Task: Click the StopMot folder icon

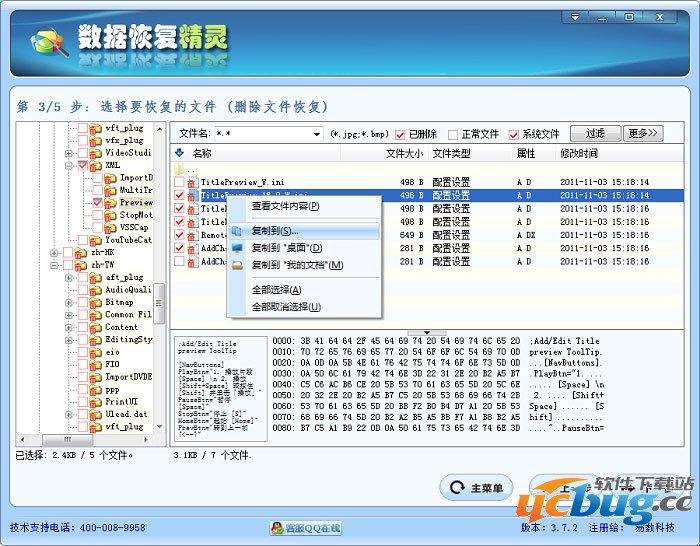Action: (x=110, y=216)
